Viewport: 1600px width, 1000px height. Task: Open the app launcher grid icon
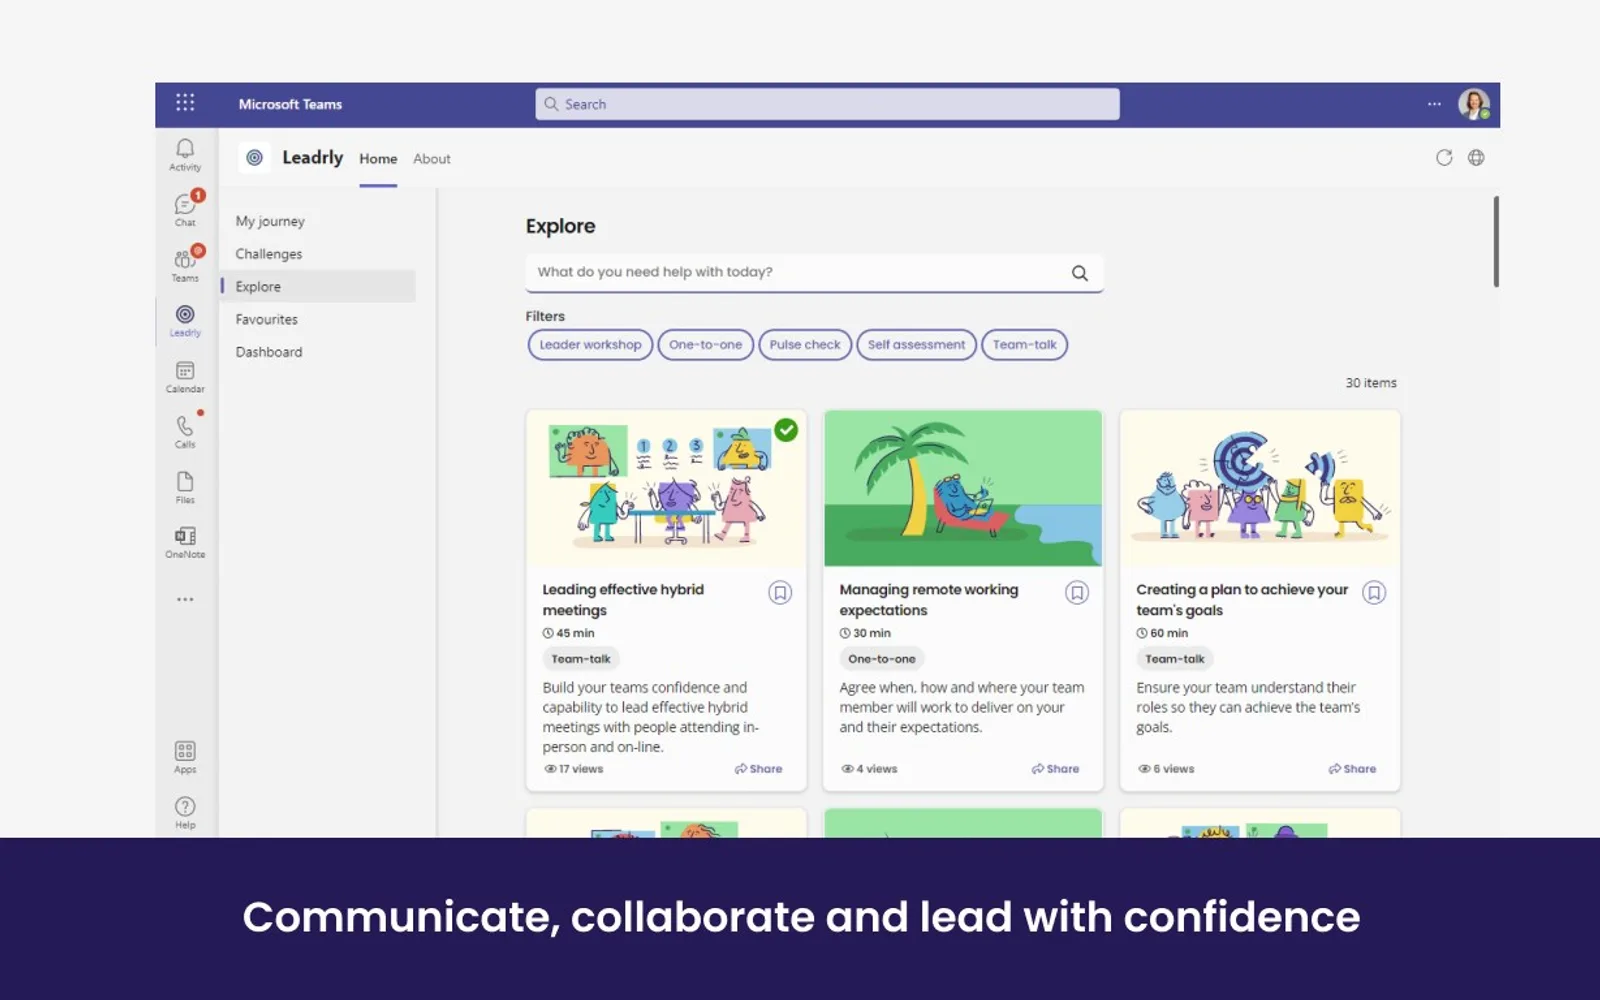pyautogui.click(x=185, y=103)
